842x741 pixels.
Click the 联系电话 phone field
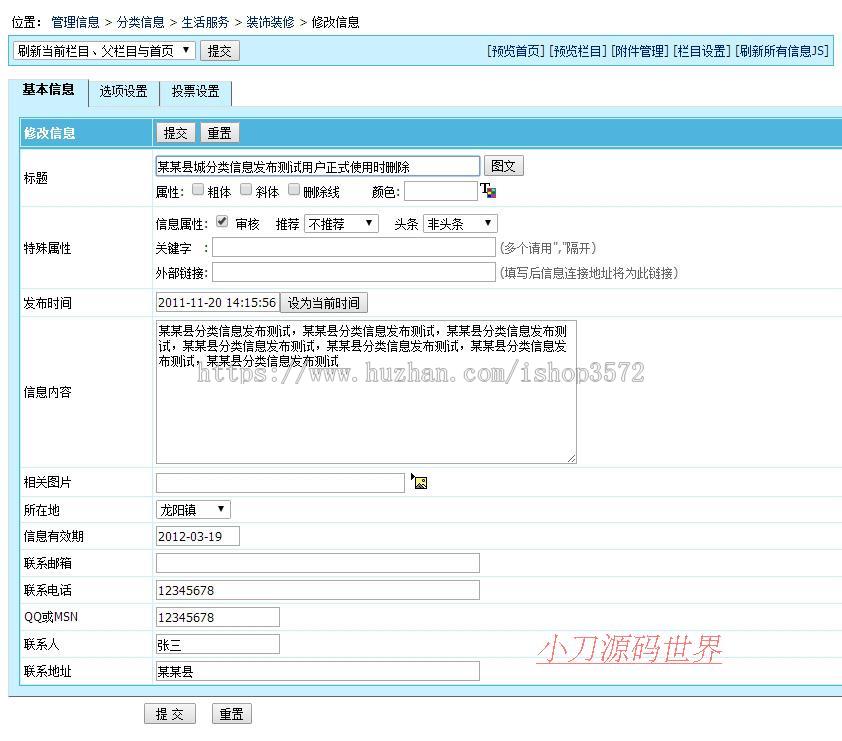(318, 590)
